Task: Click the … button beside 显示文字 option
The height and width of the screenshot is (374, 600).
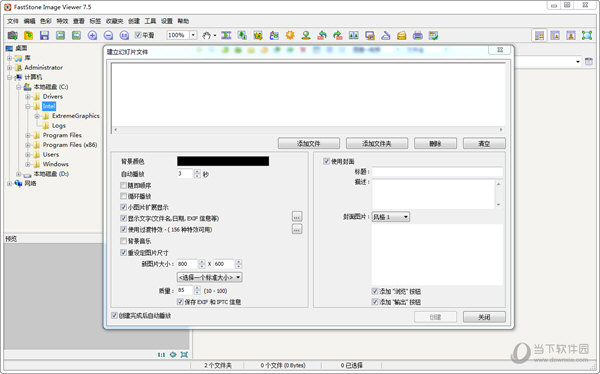Action: (297, 217)
